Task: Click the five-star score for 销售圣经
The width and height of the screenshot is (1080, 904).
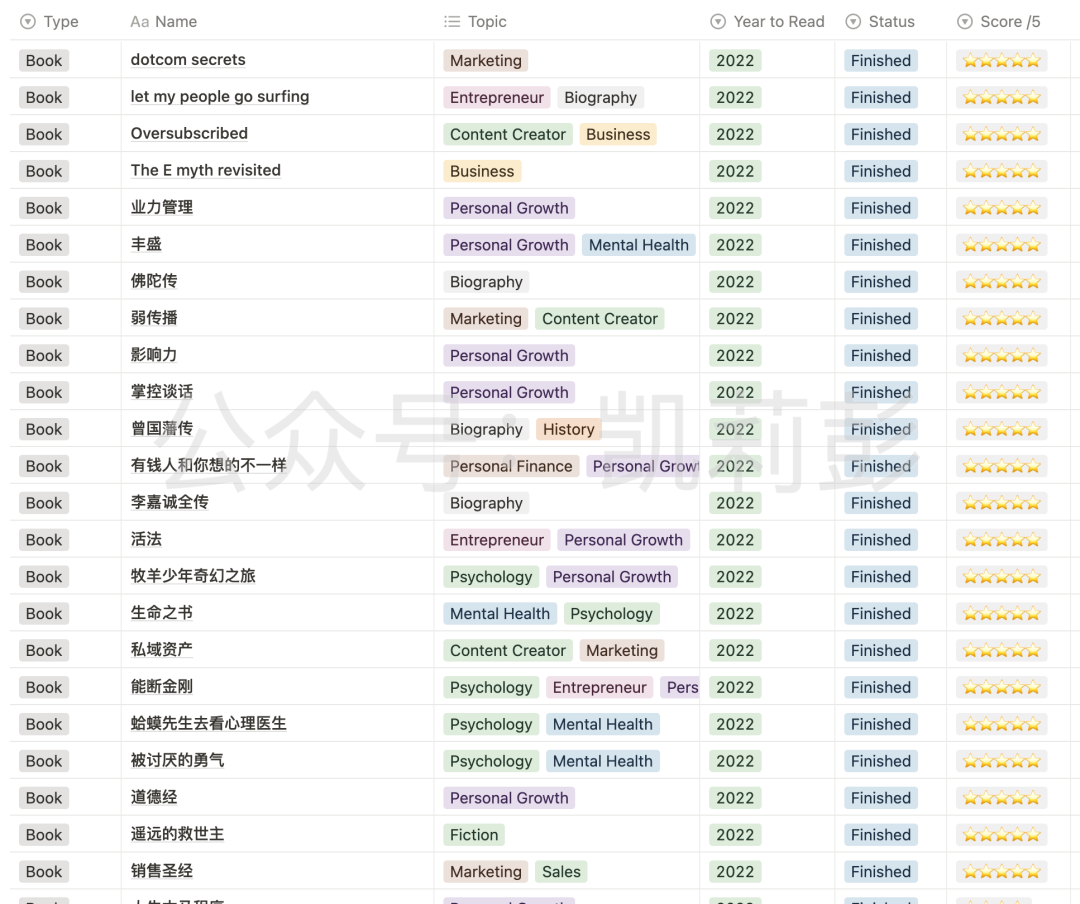Action: [1001, 872]
